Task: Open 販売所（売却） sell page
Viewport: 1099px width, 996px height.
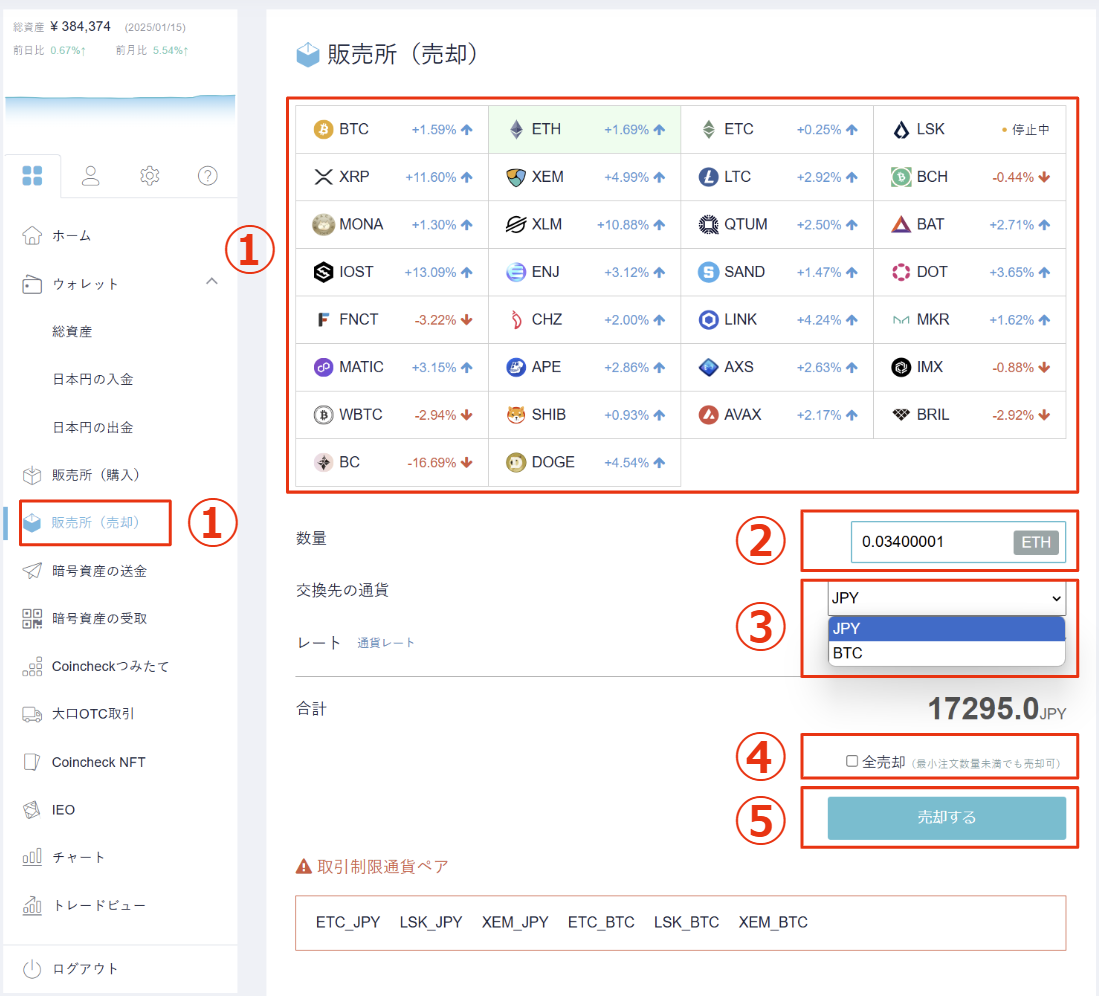Action: [95, 522]
